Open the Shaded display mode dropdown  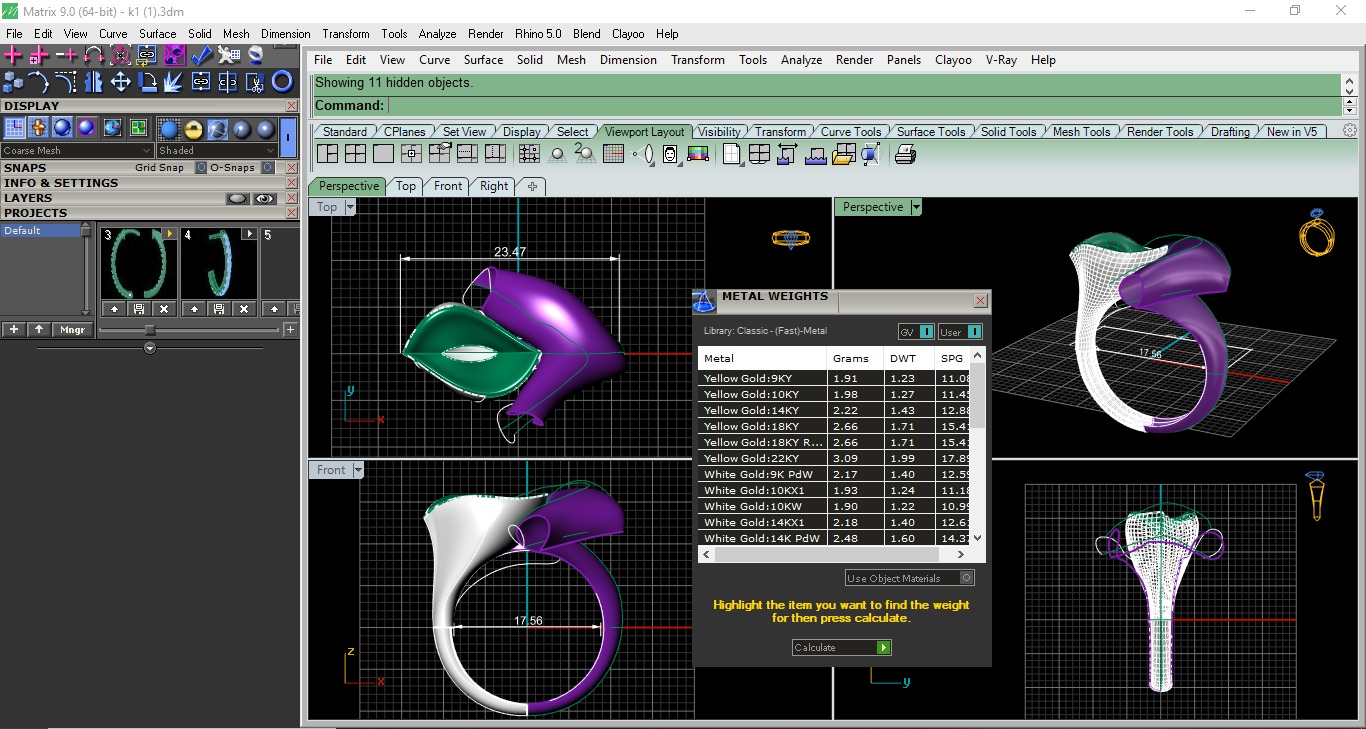pyautogui.click(x=217, y=150)
